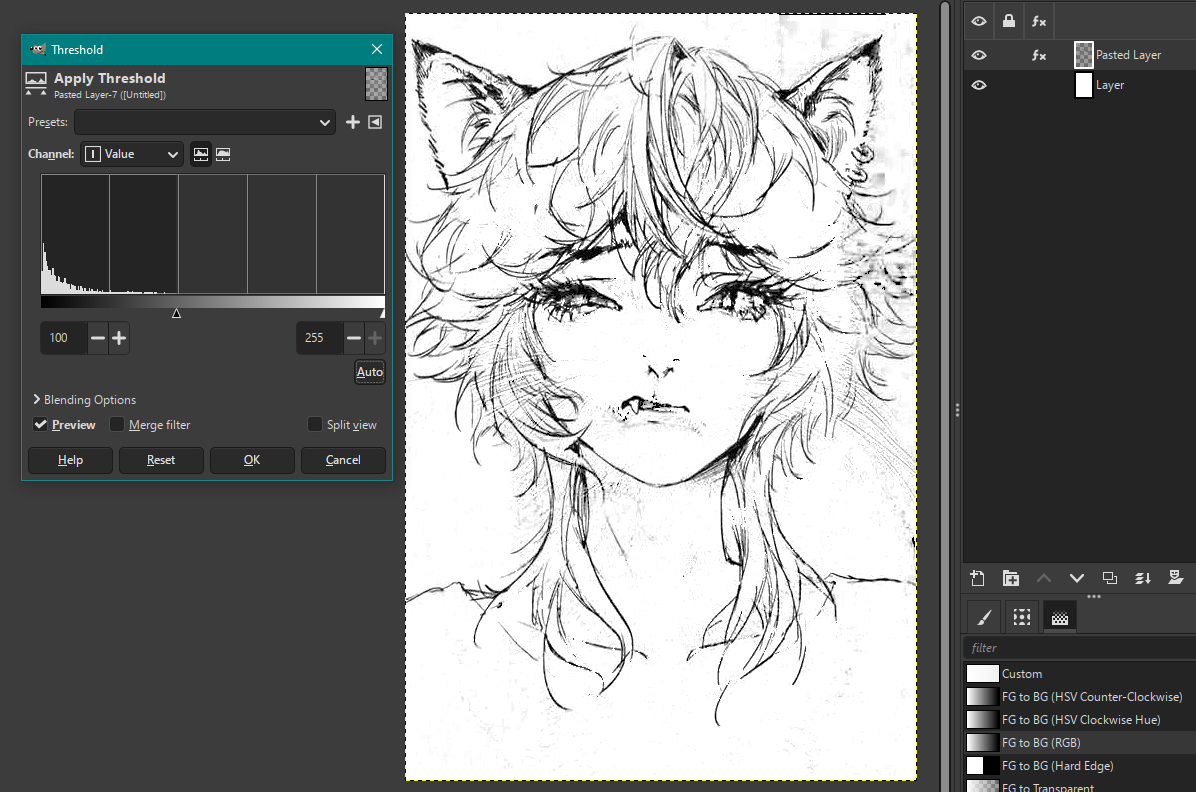Enable the Merge filter checkbox
The height and width of the screenshot is (792, 1196).
pos(117,424)
